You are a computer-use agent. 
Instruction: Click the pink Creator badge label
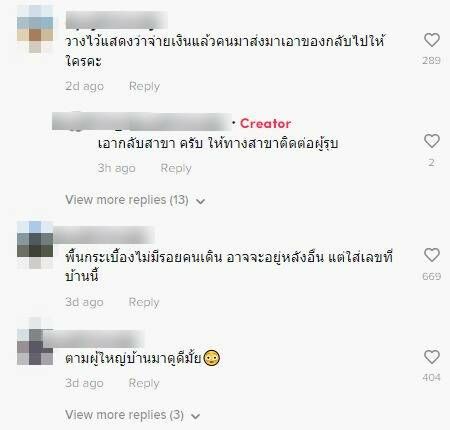[x=265, y=123]
